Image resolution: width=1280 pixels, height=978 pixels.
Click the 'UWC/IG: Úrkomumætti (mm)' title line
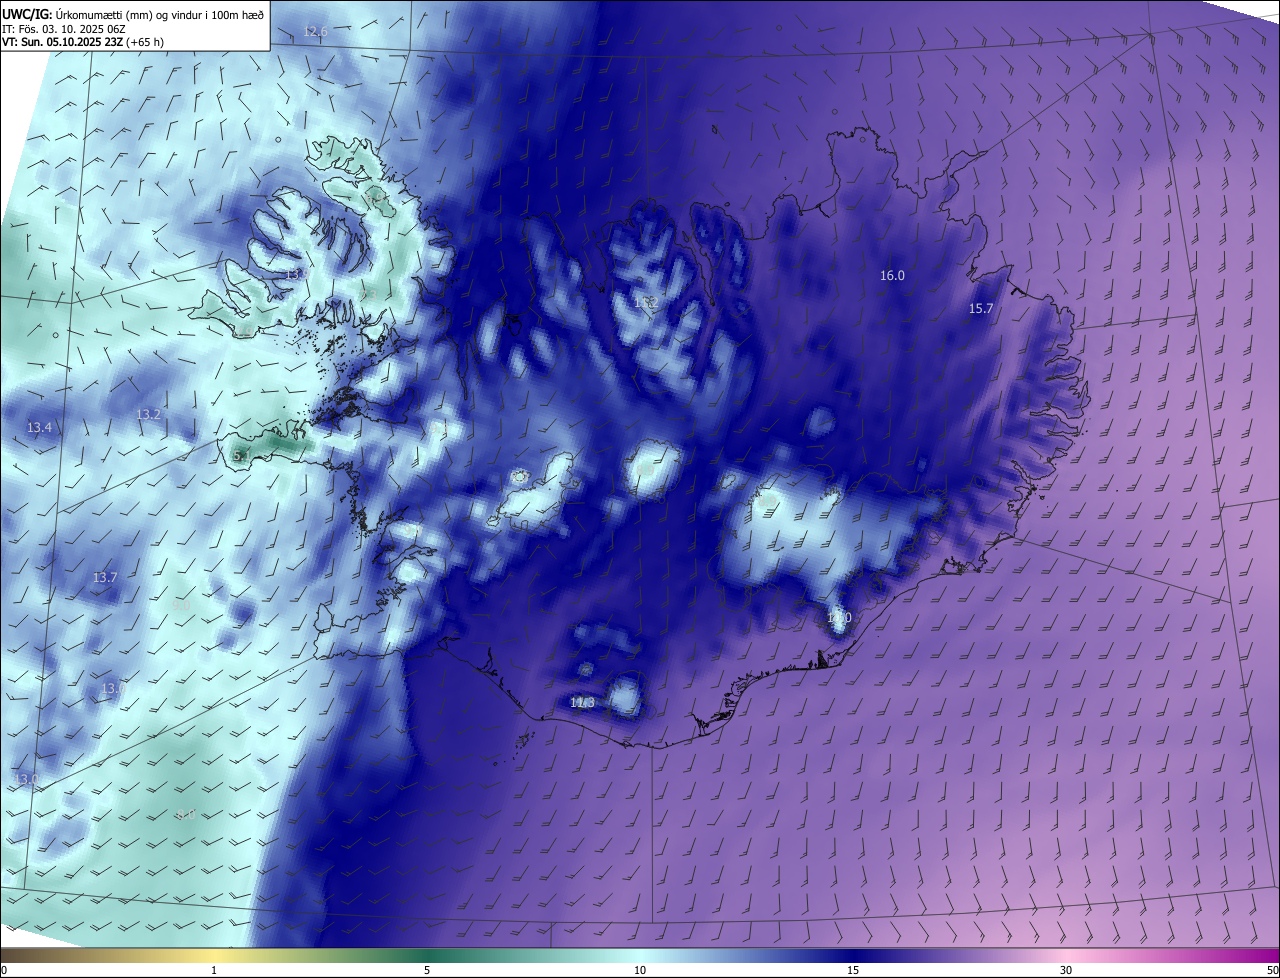(133, 14)
